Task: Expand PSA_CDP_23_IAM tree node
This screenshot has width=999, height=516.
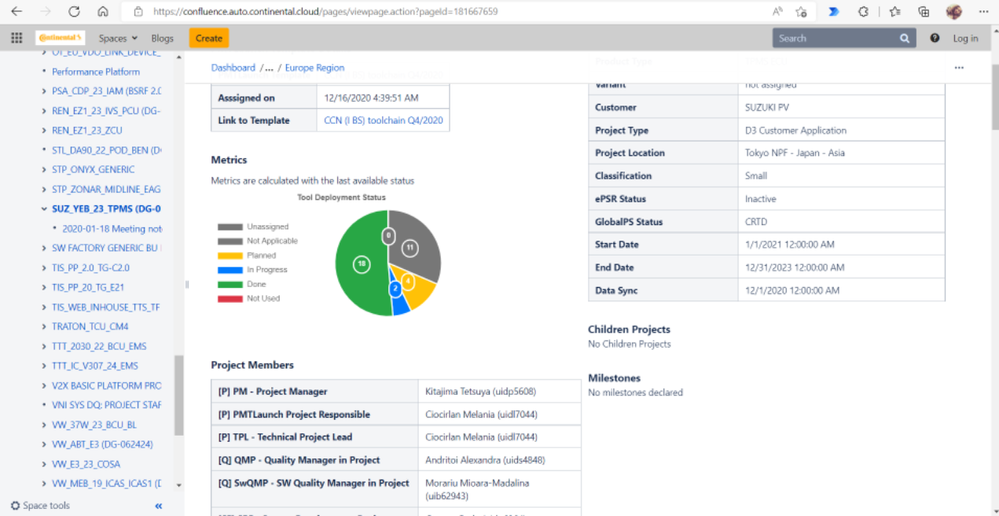Action: 43,91
